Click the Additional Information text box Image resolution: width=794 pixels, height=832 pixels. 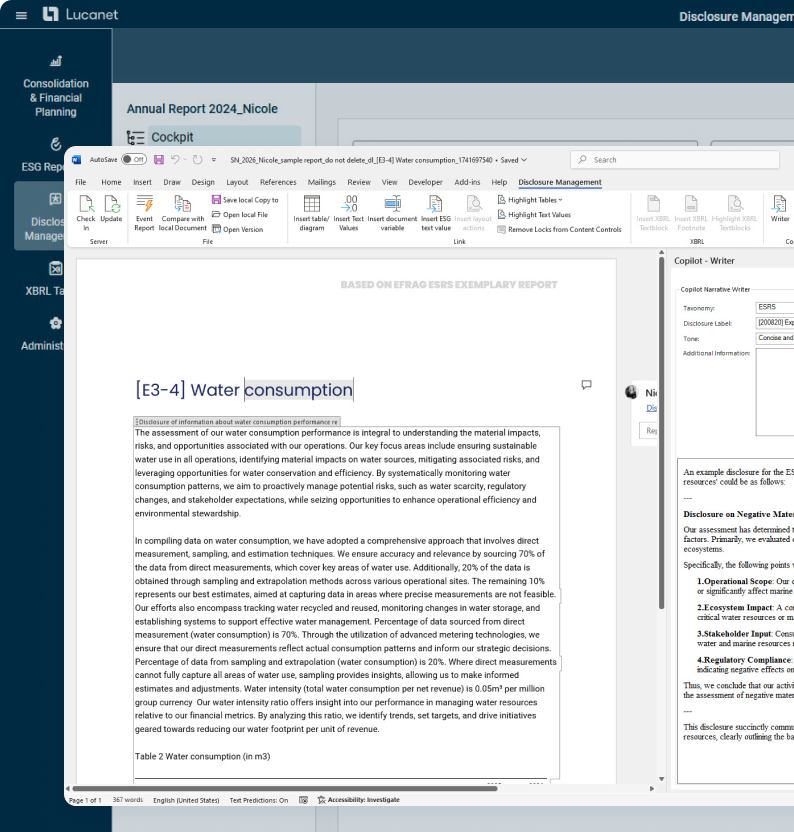click(774, 392)
